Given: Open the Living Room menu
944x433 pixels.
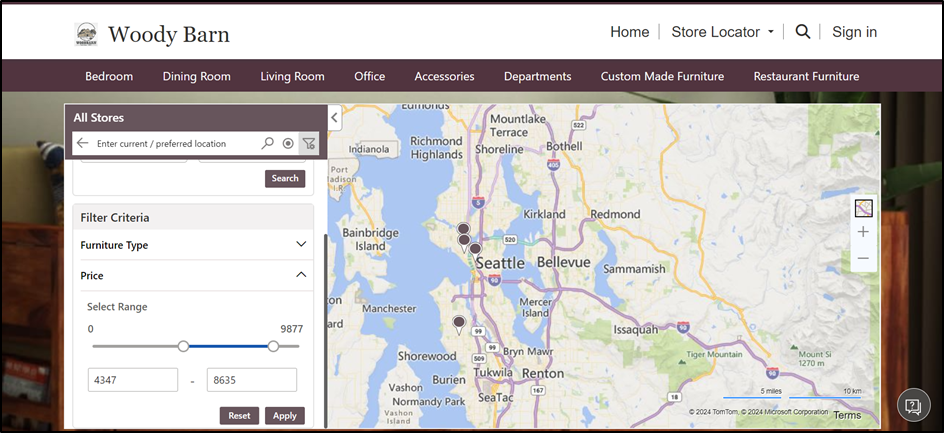Looking at the screenshot, I should click(x=292, y=76).
